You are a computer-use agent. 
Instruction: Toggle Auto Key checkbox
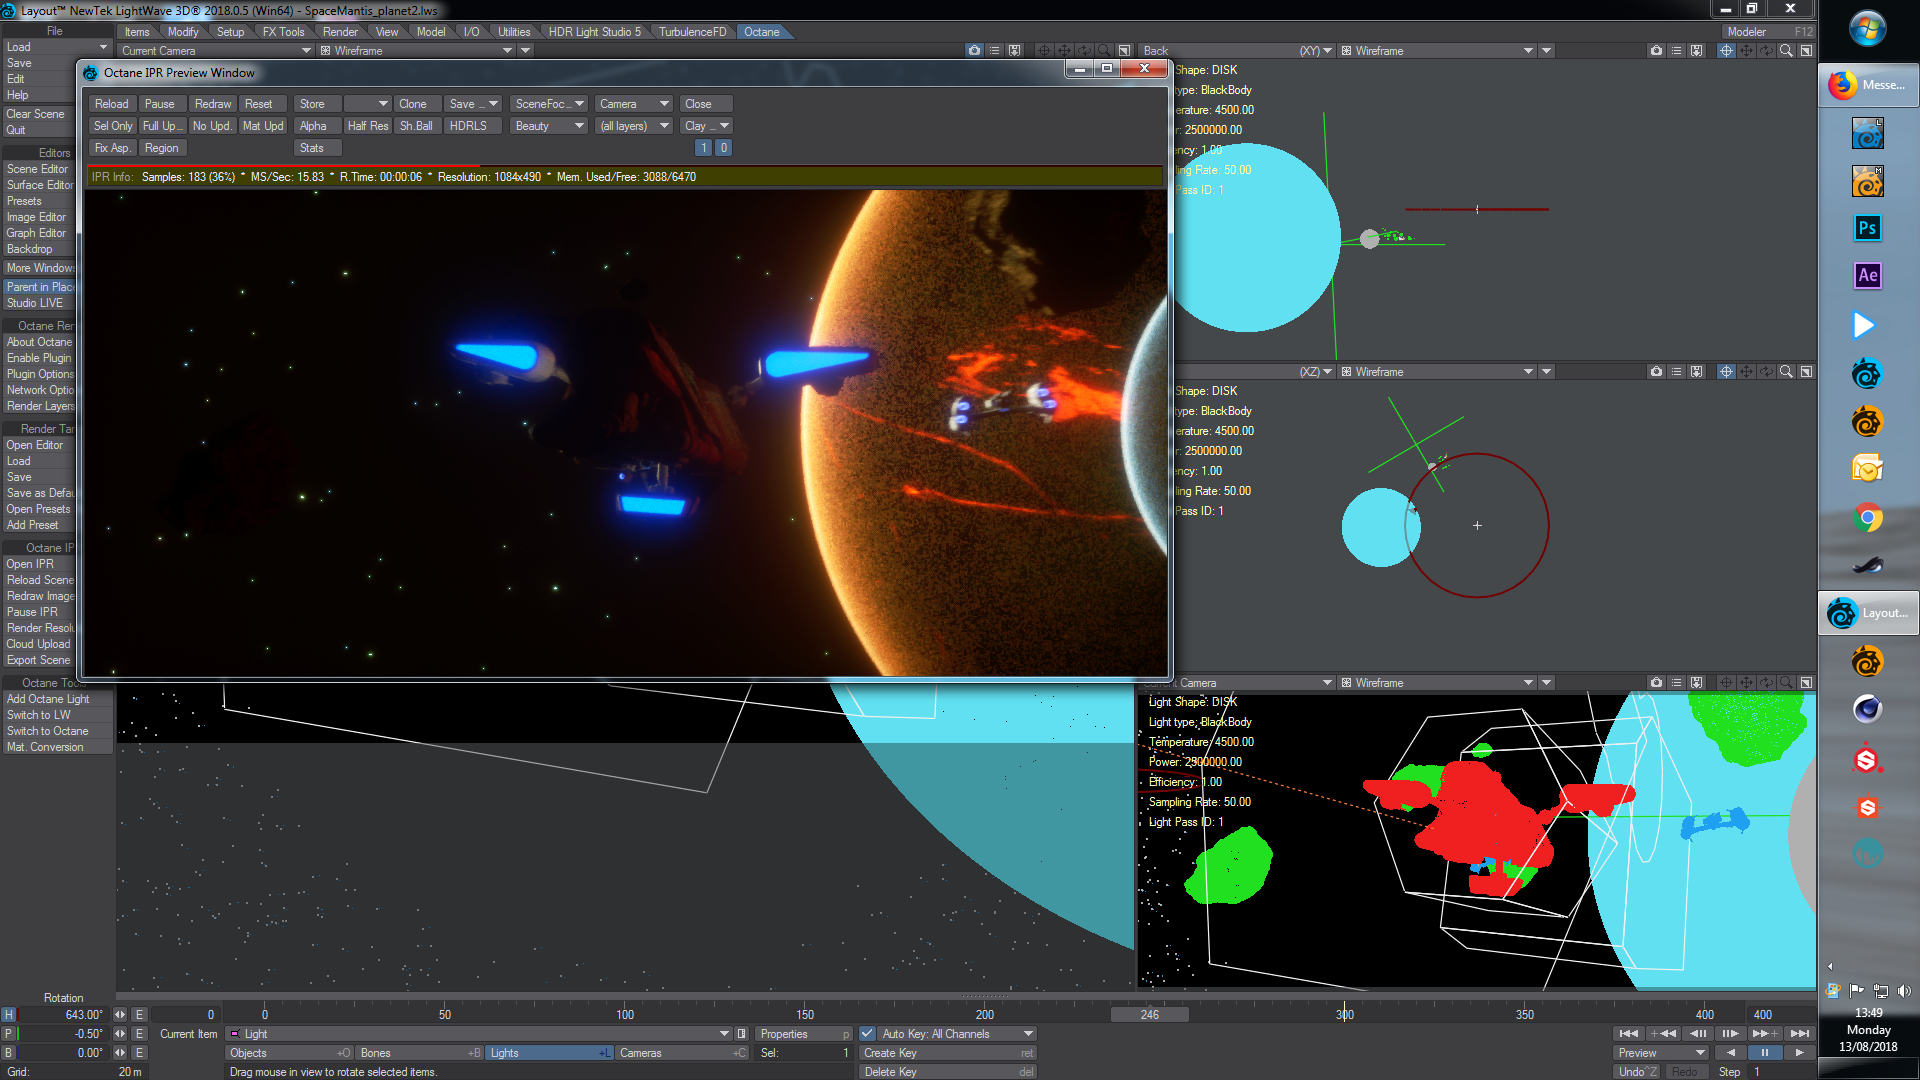(867, 1034)
